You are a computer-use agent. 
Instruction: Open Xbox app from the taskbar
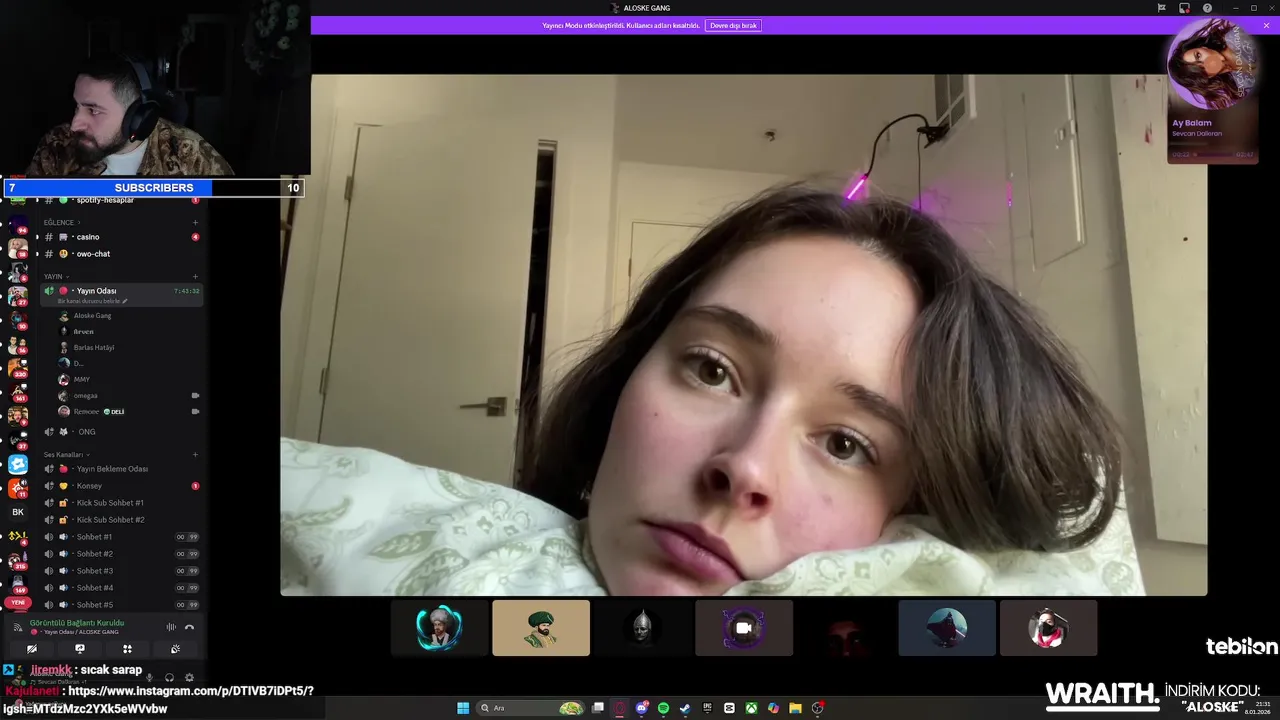click(x=751, y=708)
